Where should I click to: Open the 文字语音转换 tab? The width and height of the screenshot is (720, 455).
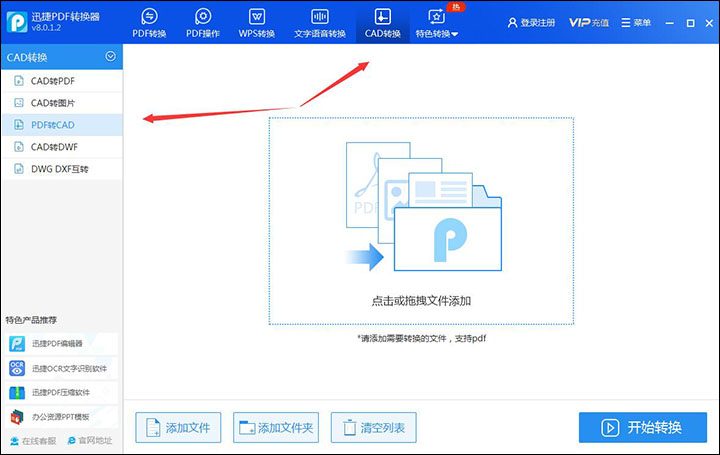320,23
